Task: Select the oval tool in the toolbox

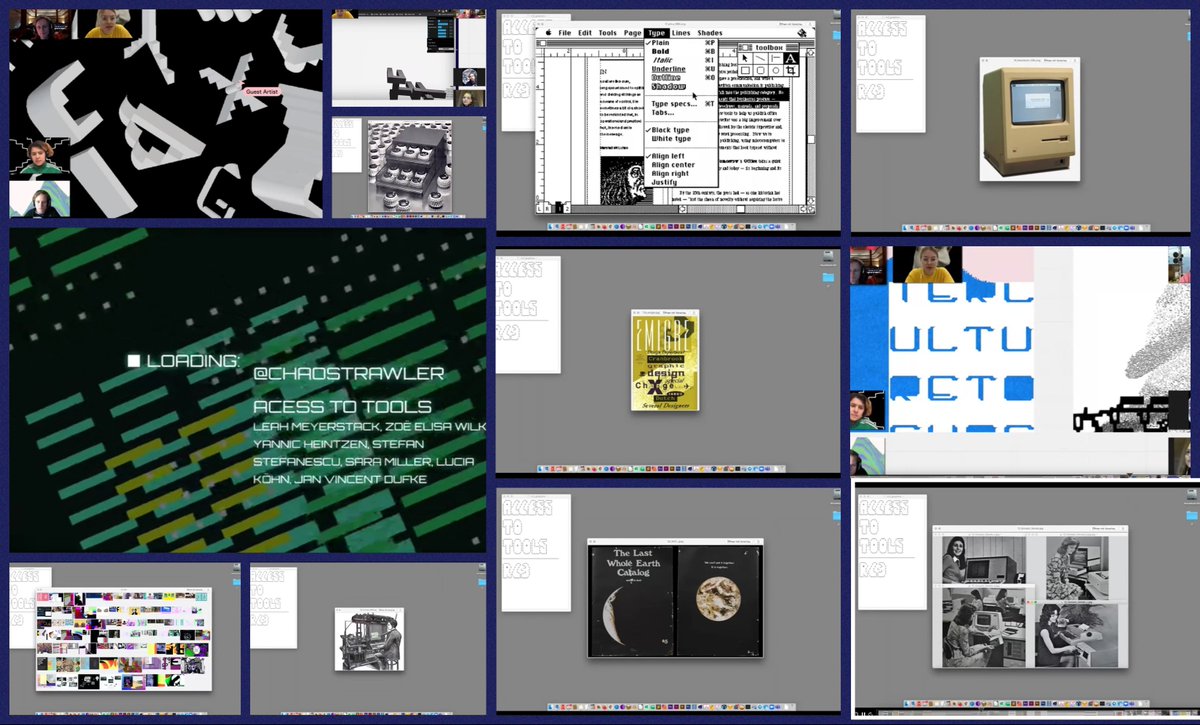Action: coord(775,71)
